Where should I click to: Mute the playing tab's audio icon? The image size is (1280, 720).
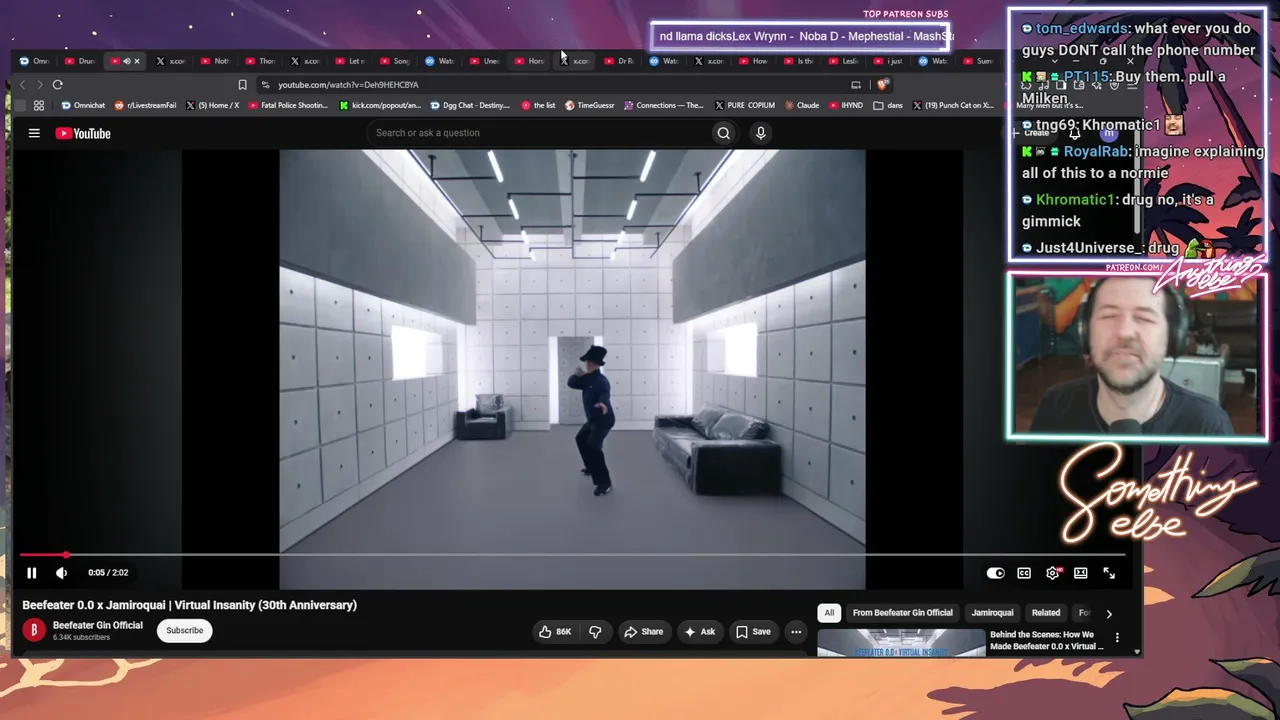tap(126, 61)
